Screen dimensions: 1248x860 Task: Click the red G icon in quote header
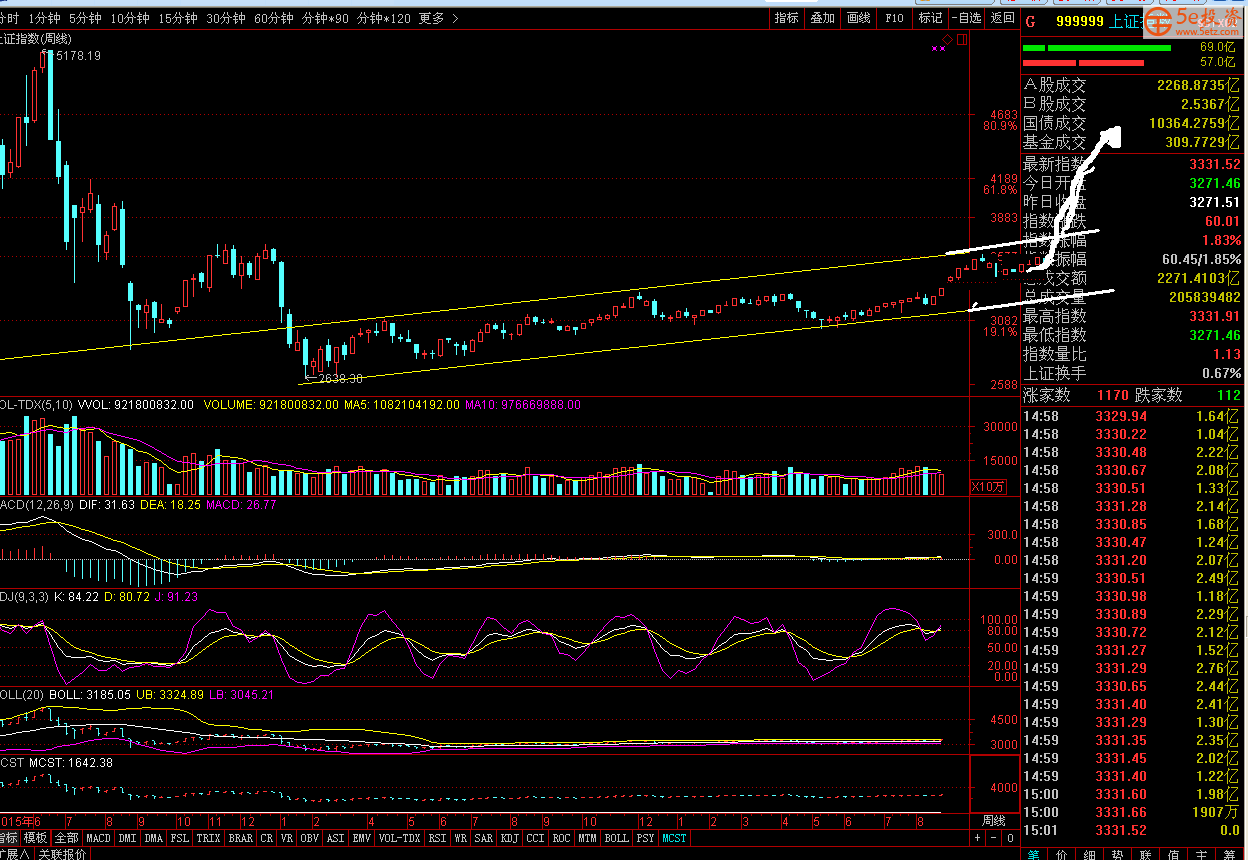pos(1031,20)
